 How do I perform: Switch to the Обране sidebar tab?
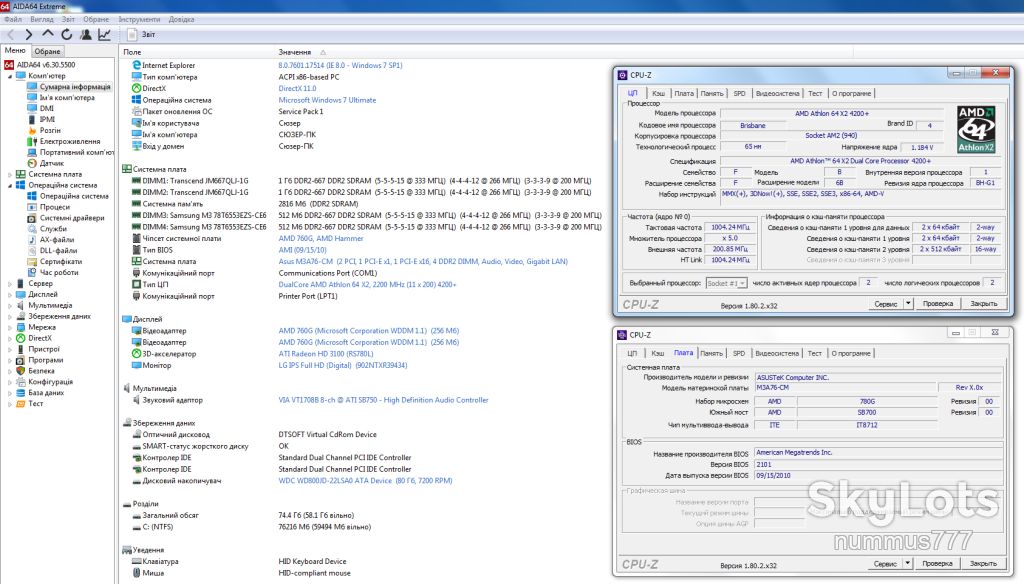point(47,51)
